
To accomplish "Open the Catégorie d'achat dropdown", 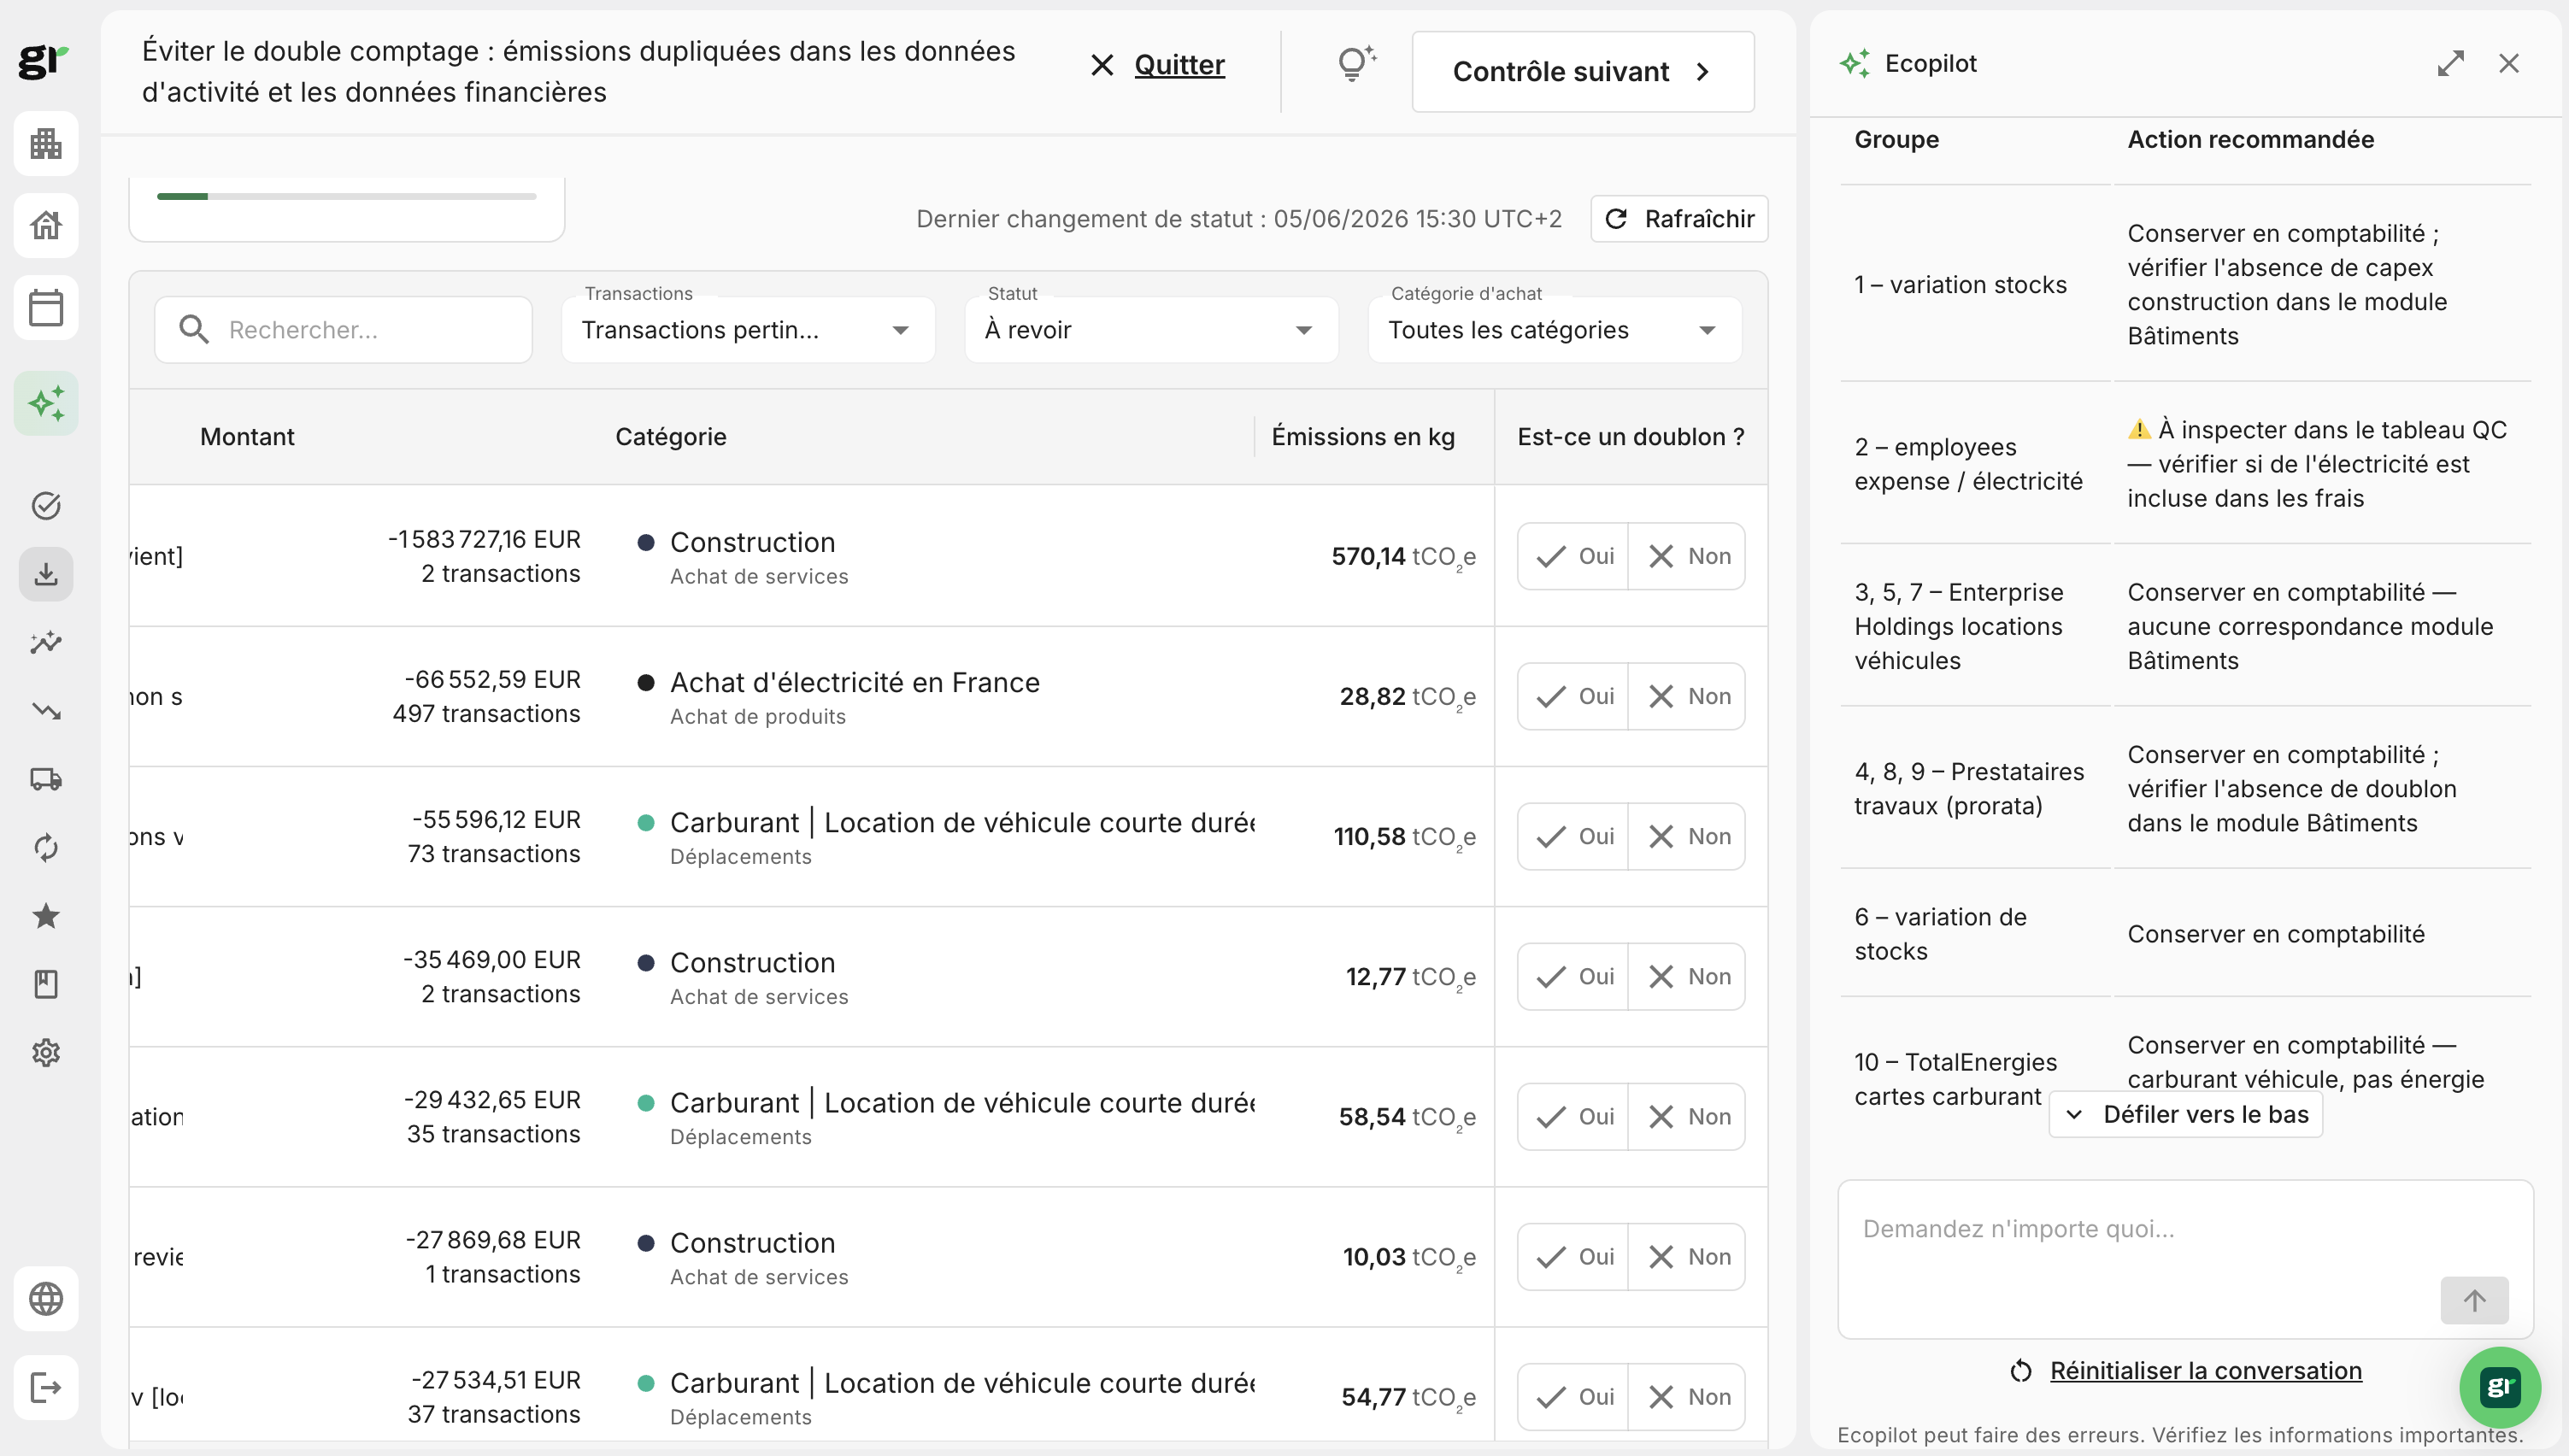I will click(1555, 330).
